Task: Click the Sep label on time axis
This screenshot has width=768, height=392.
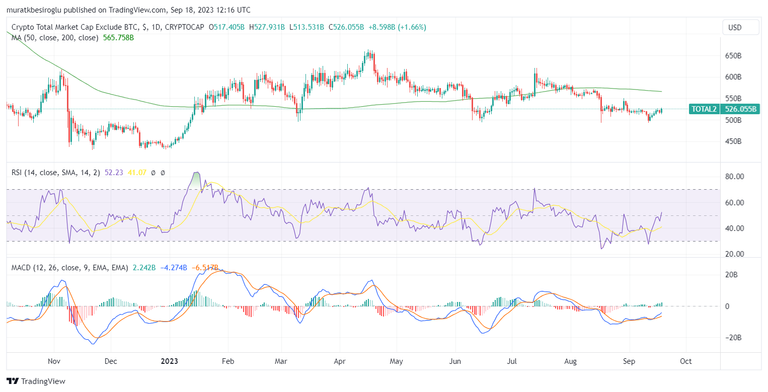Action: click(x=629, y=362)
